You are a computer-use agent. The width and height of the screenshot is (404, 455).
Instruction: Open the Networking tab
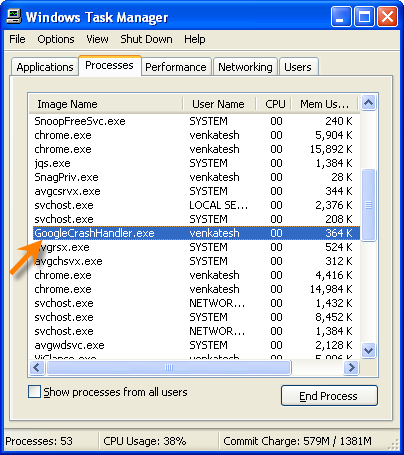point(245,67)
